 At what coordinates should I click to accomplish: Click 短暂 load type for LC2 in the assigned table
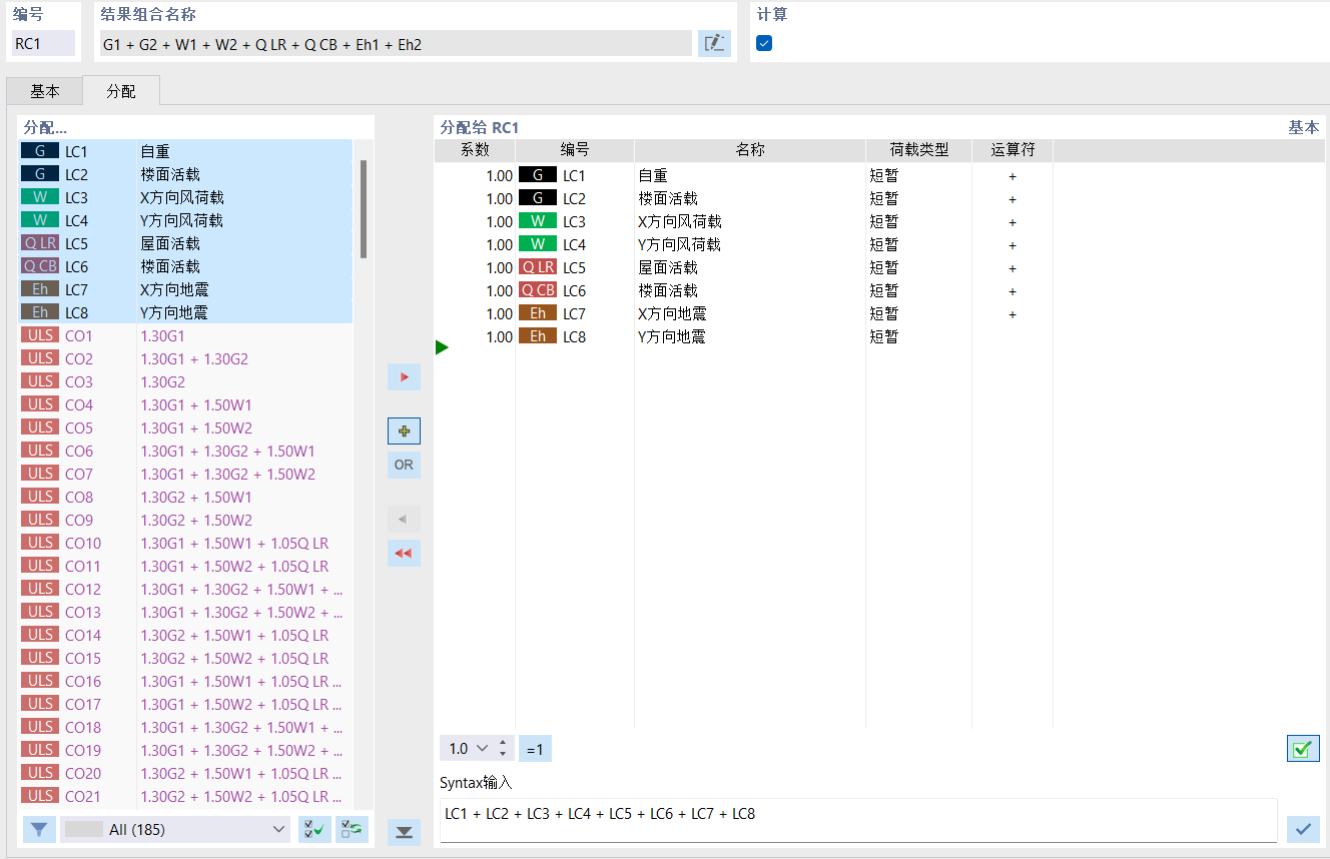point(885,198)
